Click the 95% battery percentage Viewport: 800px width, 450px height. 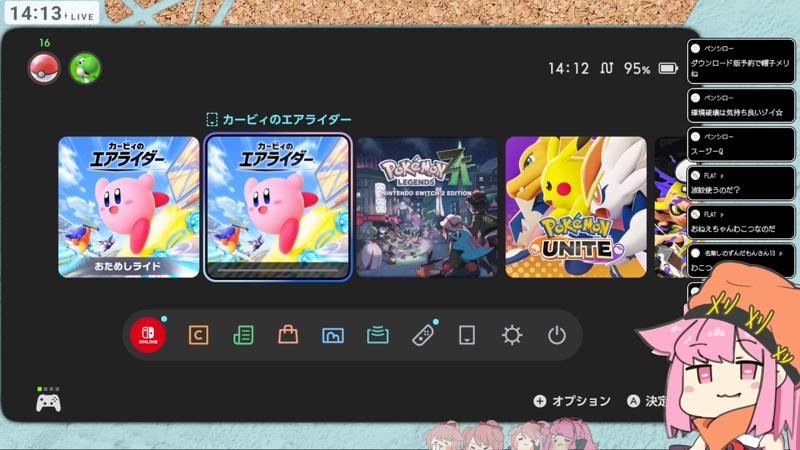[x=637, y=68]
